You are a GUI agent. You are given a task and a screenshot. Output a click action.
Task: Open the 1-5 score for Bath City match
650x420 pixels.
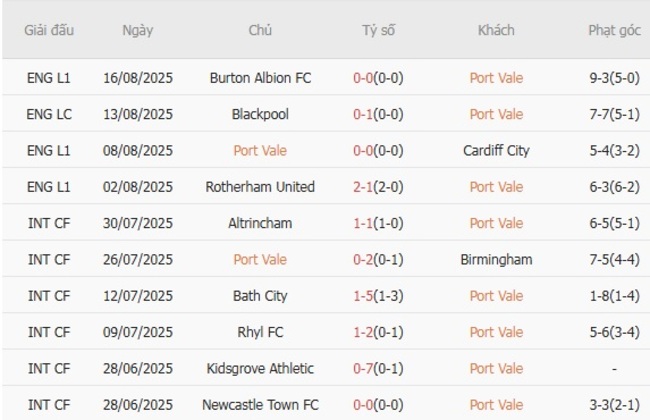[x=363, y=296]
